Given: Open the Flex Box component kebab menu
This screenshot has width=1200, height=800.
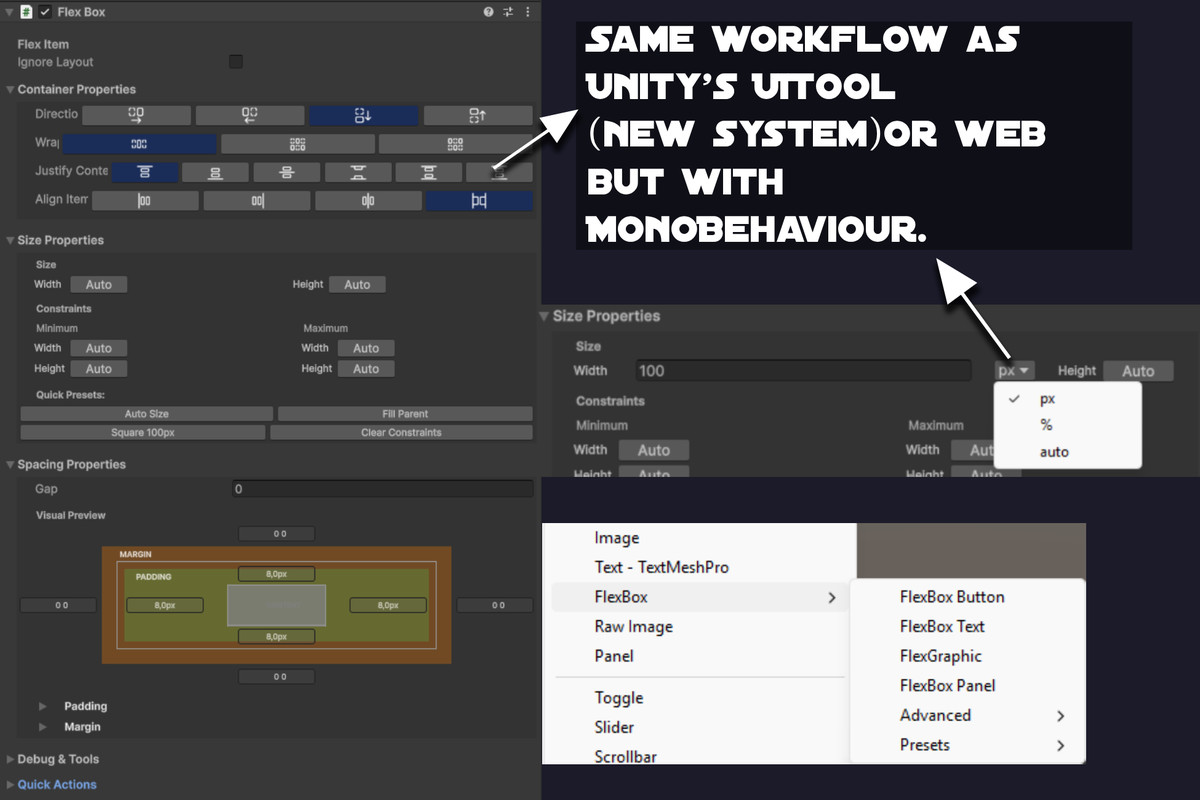Looking at the screenshot, I should coord(527,12).
